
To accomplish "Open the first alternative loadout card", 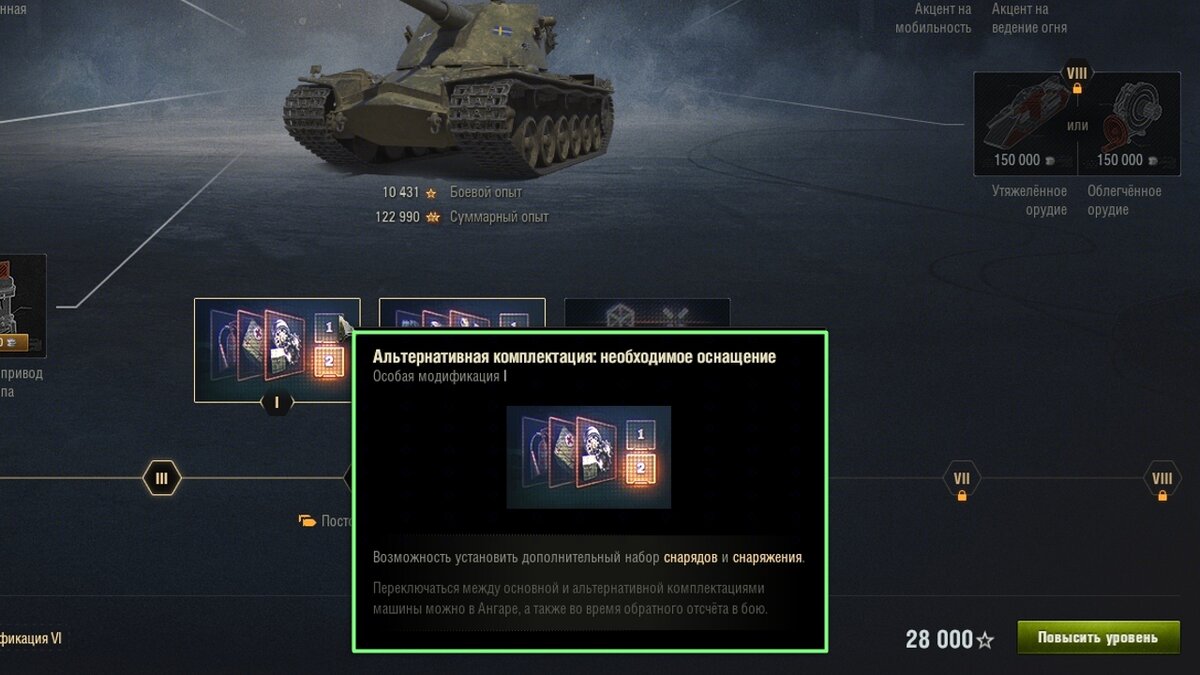I will (277, 350).
